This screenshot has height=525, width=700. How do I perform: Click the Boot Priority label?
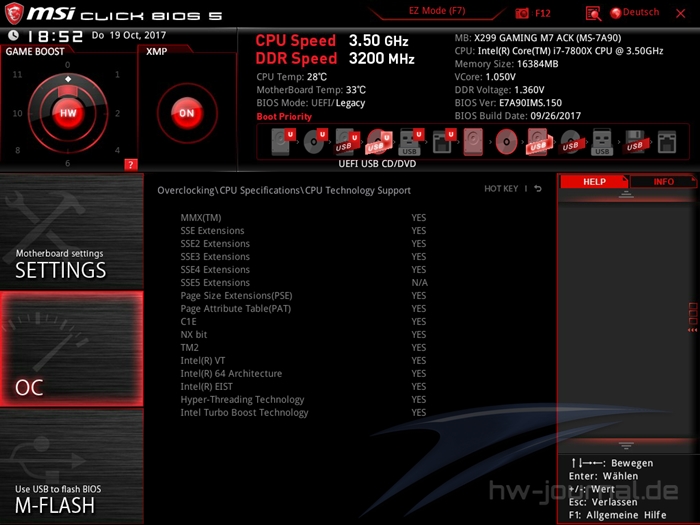click(x=284, y=117)
